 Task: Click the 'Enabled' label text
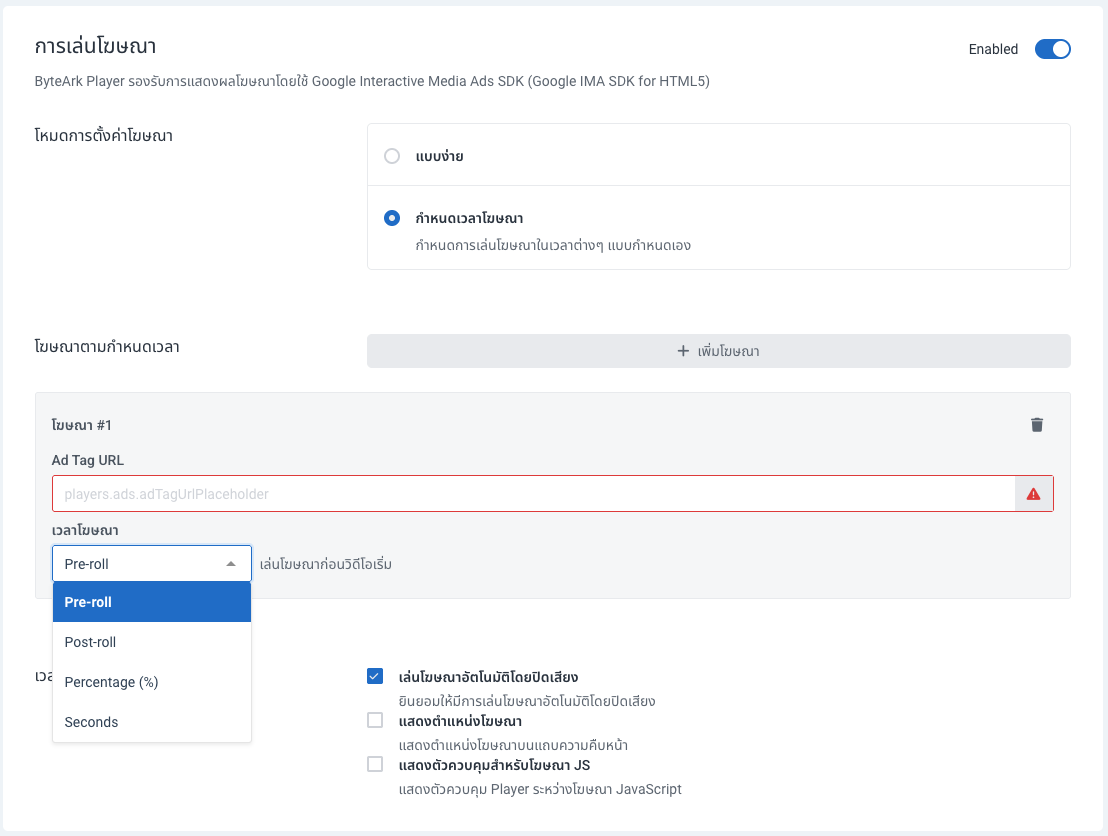click(993, 49)
